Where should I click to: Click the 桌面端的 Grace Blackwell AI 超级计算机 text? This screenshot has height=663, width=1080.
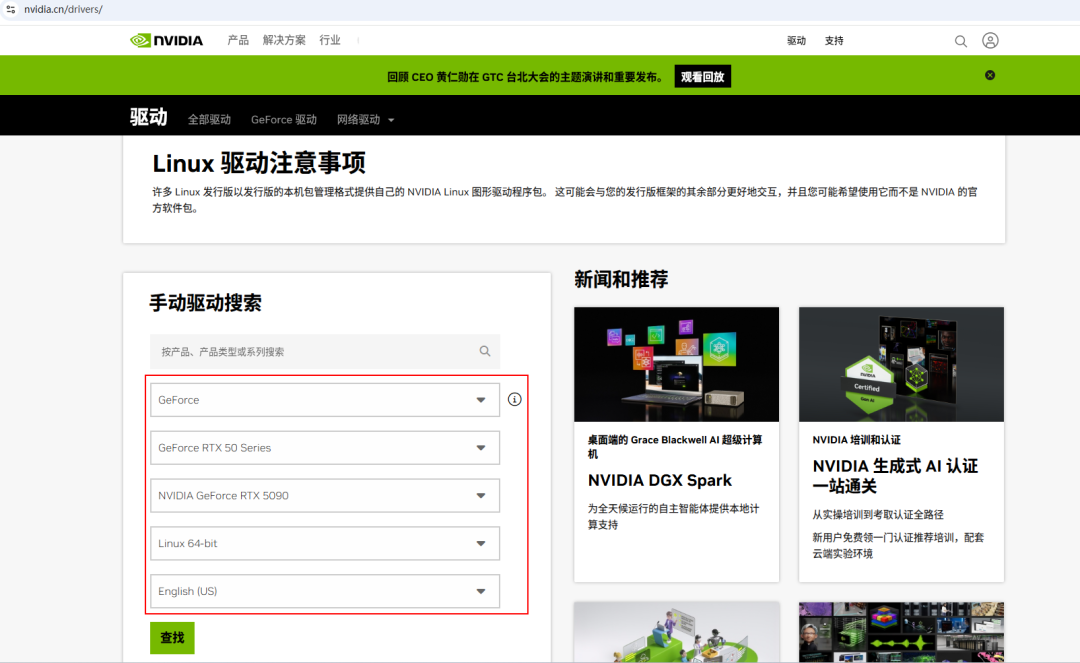coord(675,447)
